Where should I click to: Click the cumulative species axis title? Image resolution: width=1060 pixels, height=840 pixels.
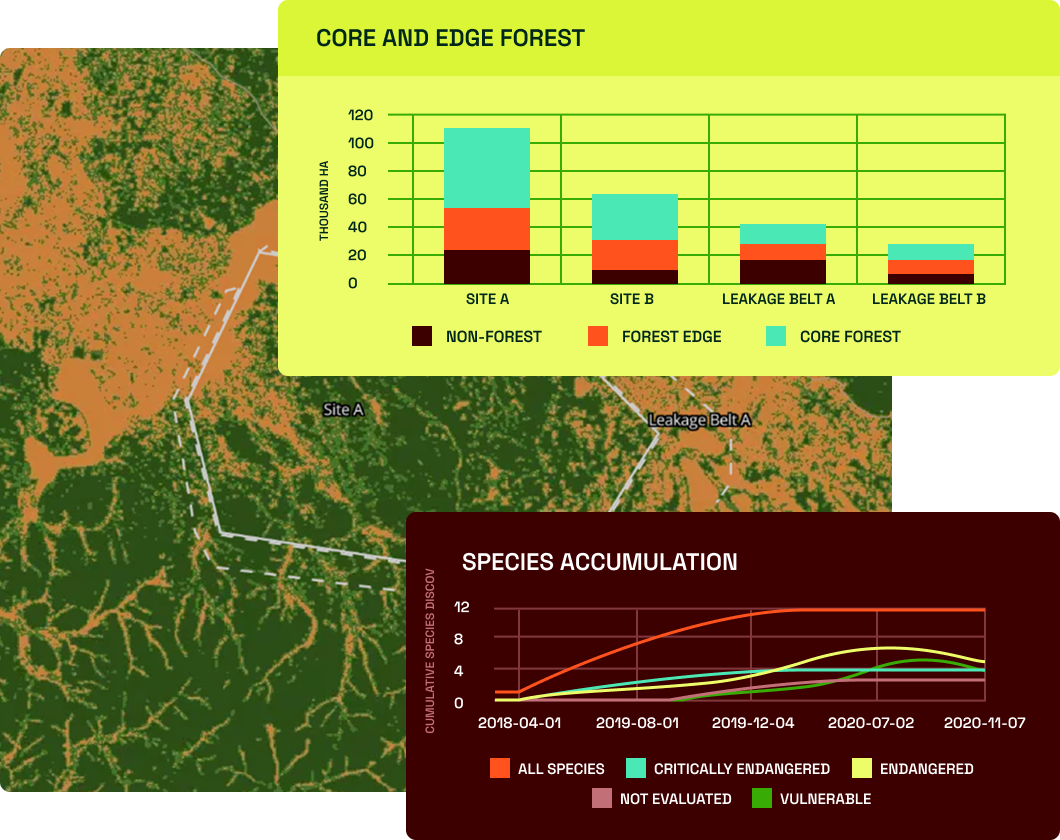(430, 651)
